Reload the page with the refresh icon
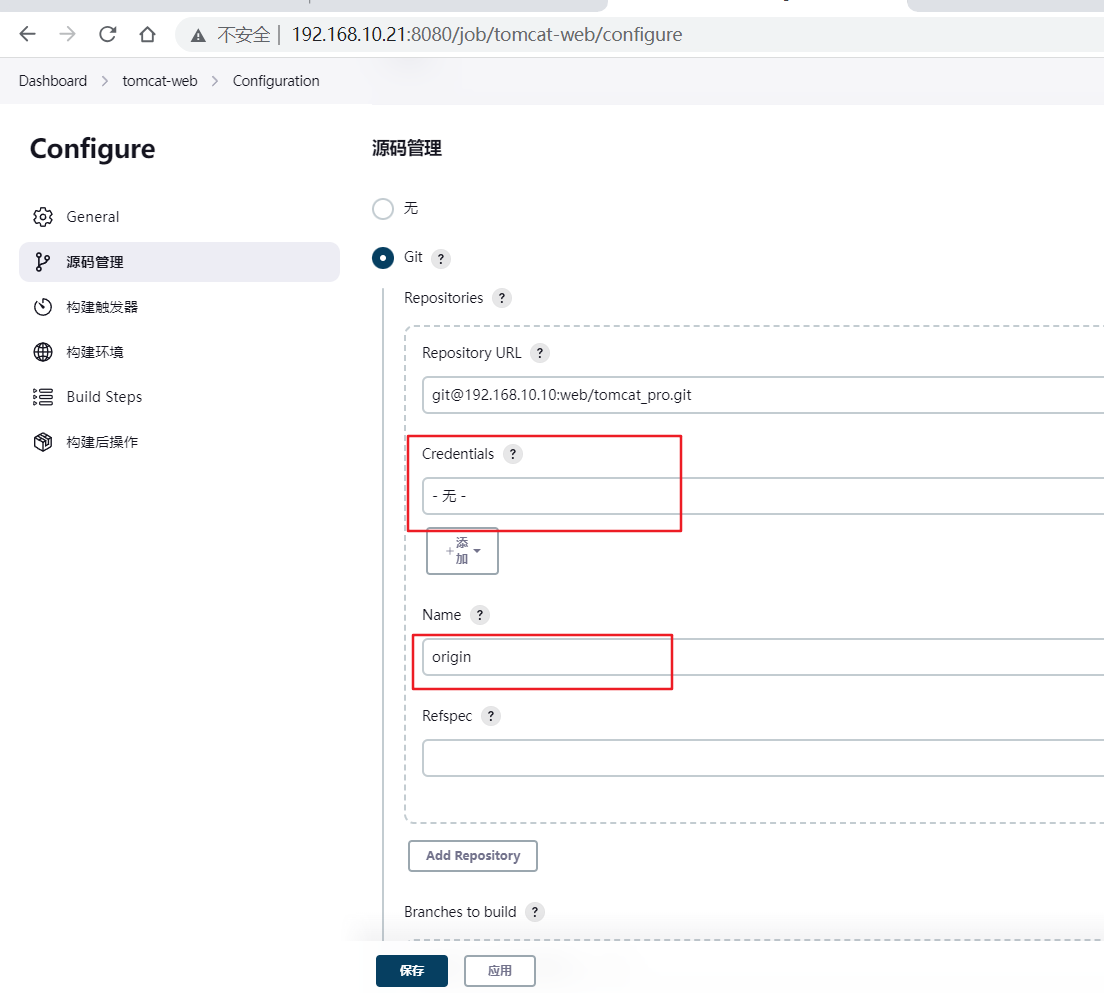Screen dimensions: 1104x993 coord(108,34)
